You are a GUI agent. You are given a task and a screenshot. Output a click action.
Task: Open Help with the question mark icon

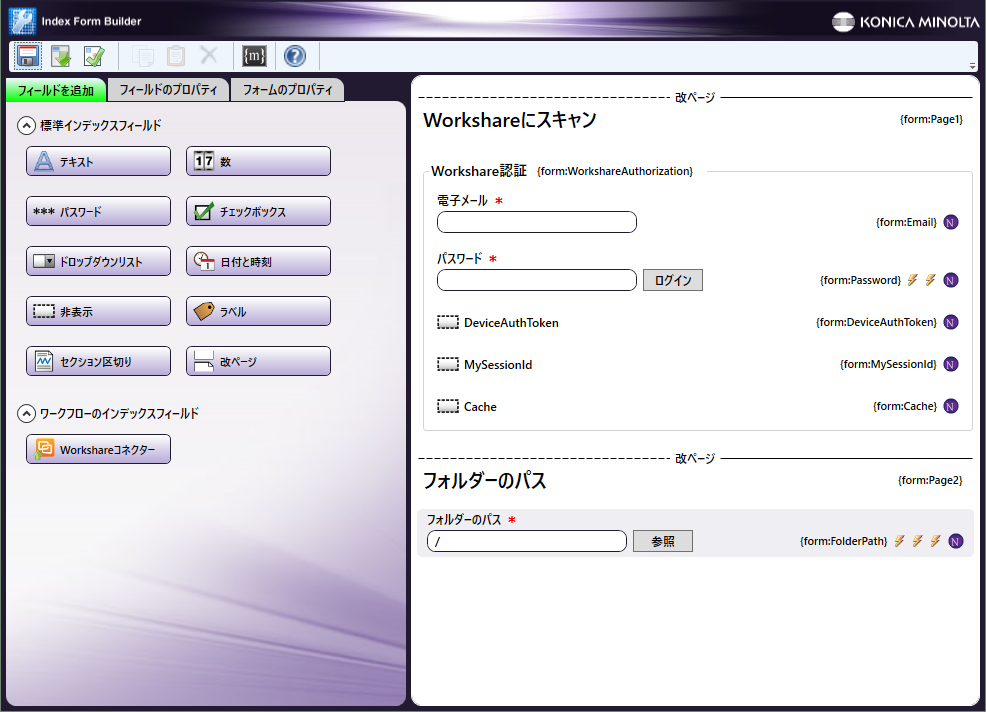295,56
